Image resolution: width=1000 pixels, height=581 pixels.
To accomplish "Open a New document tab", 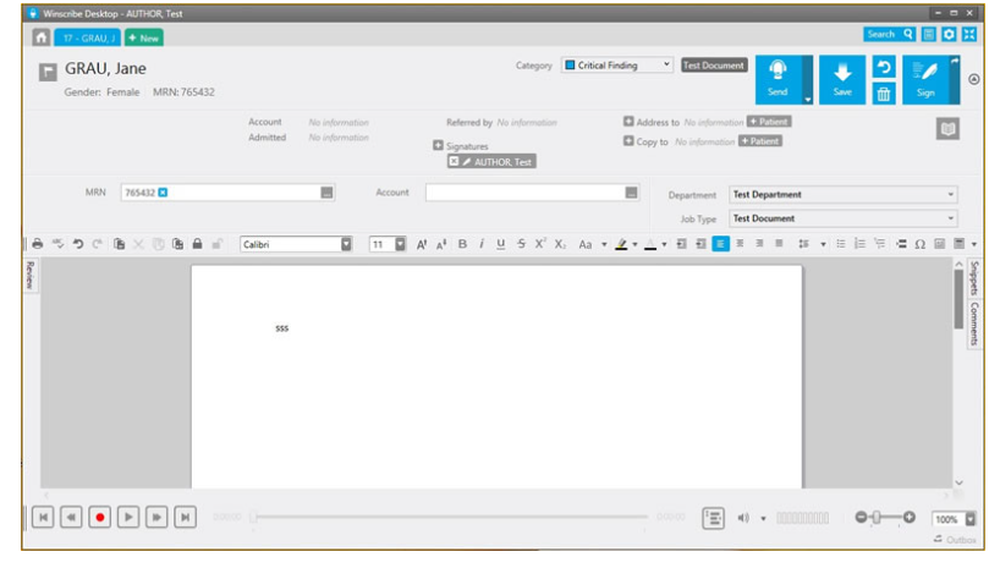I will (144, 38).
